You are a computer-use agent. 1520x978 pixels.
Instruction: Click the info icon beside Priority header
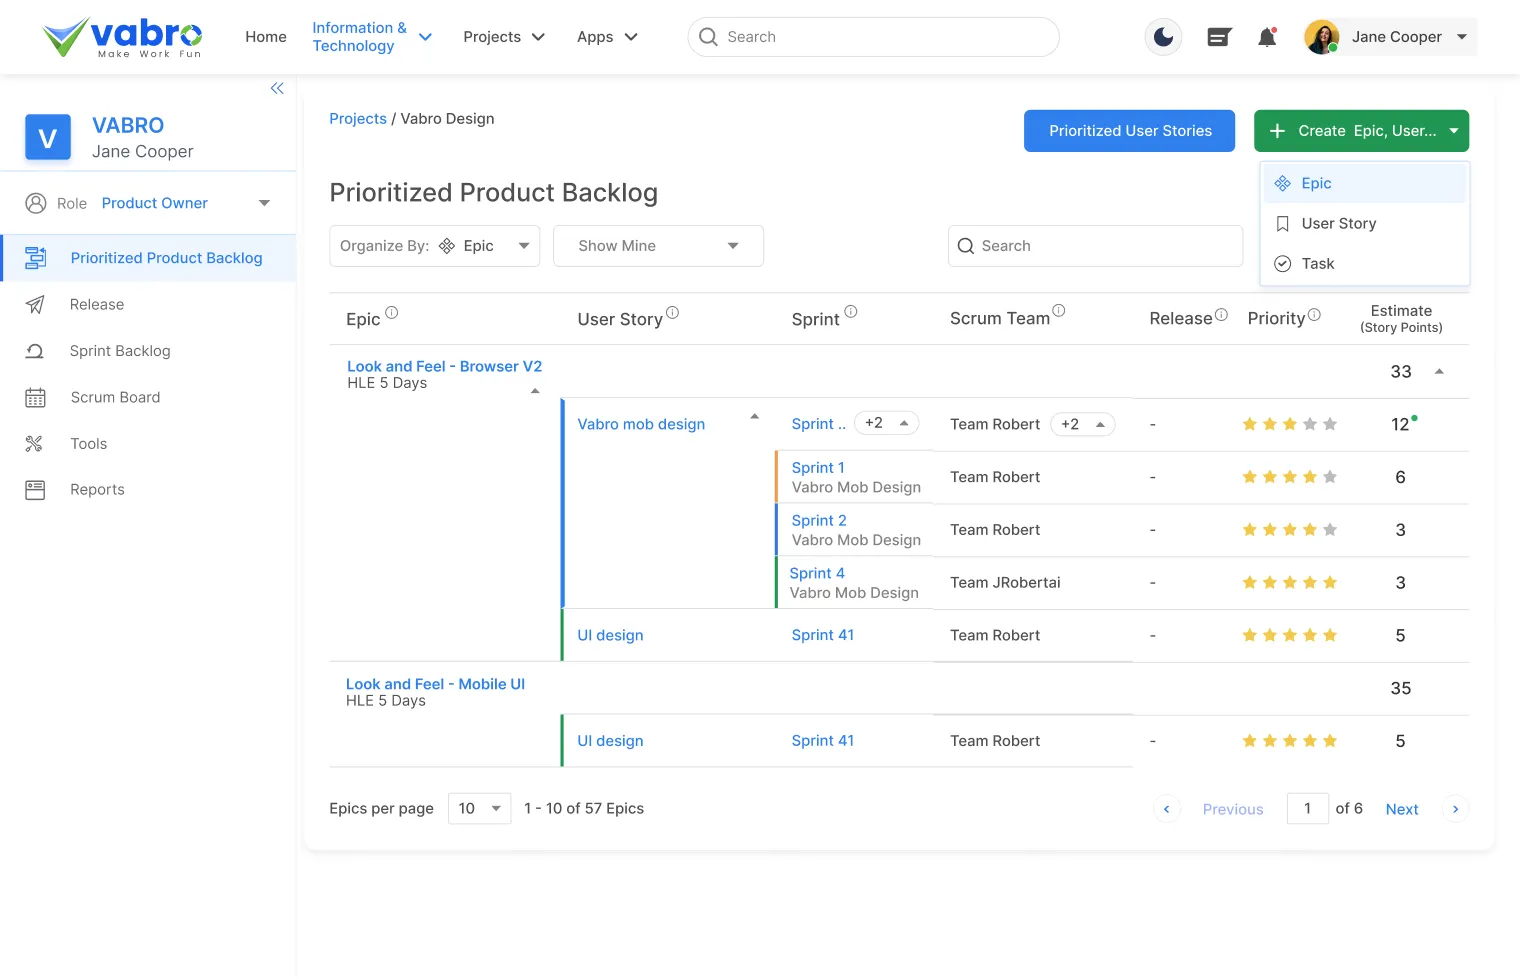coord(1314,315)
